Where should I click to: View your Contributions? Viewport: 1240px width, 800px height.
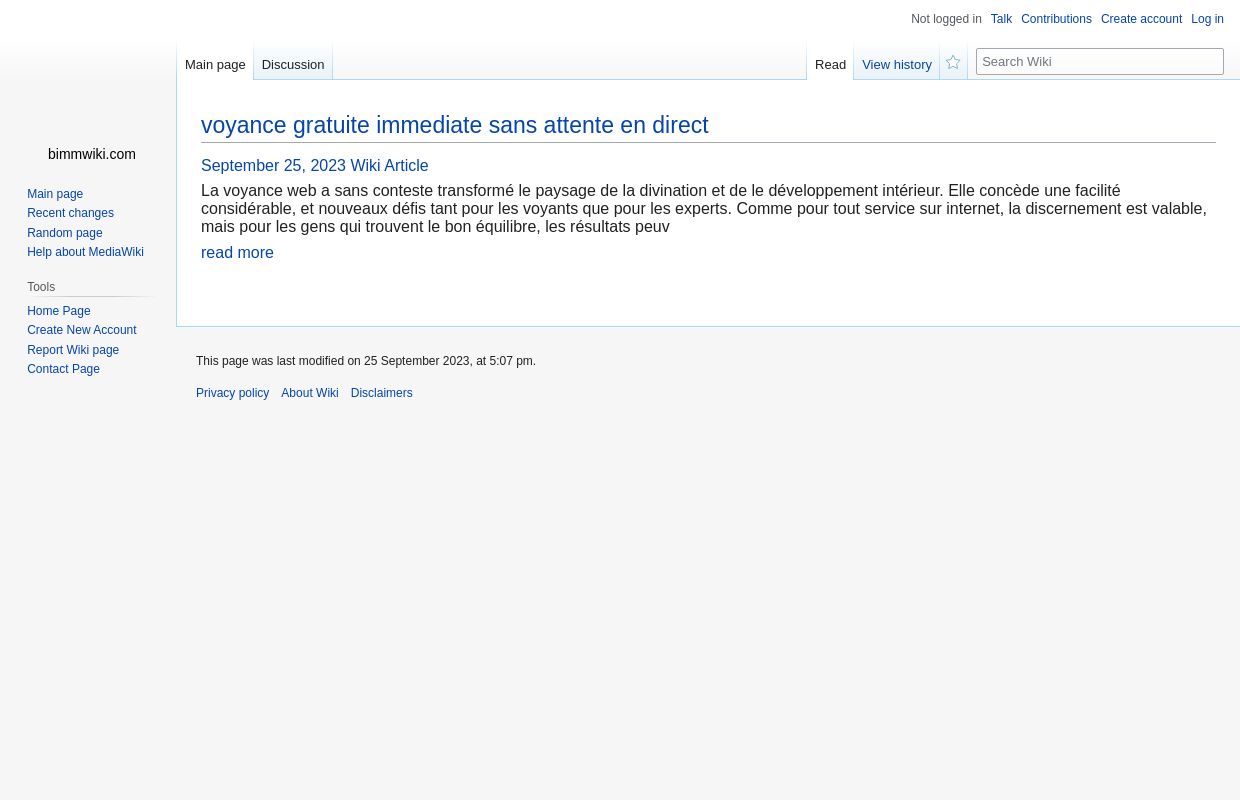point(1056,19)
